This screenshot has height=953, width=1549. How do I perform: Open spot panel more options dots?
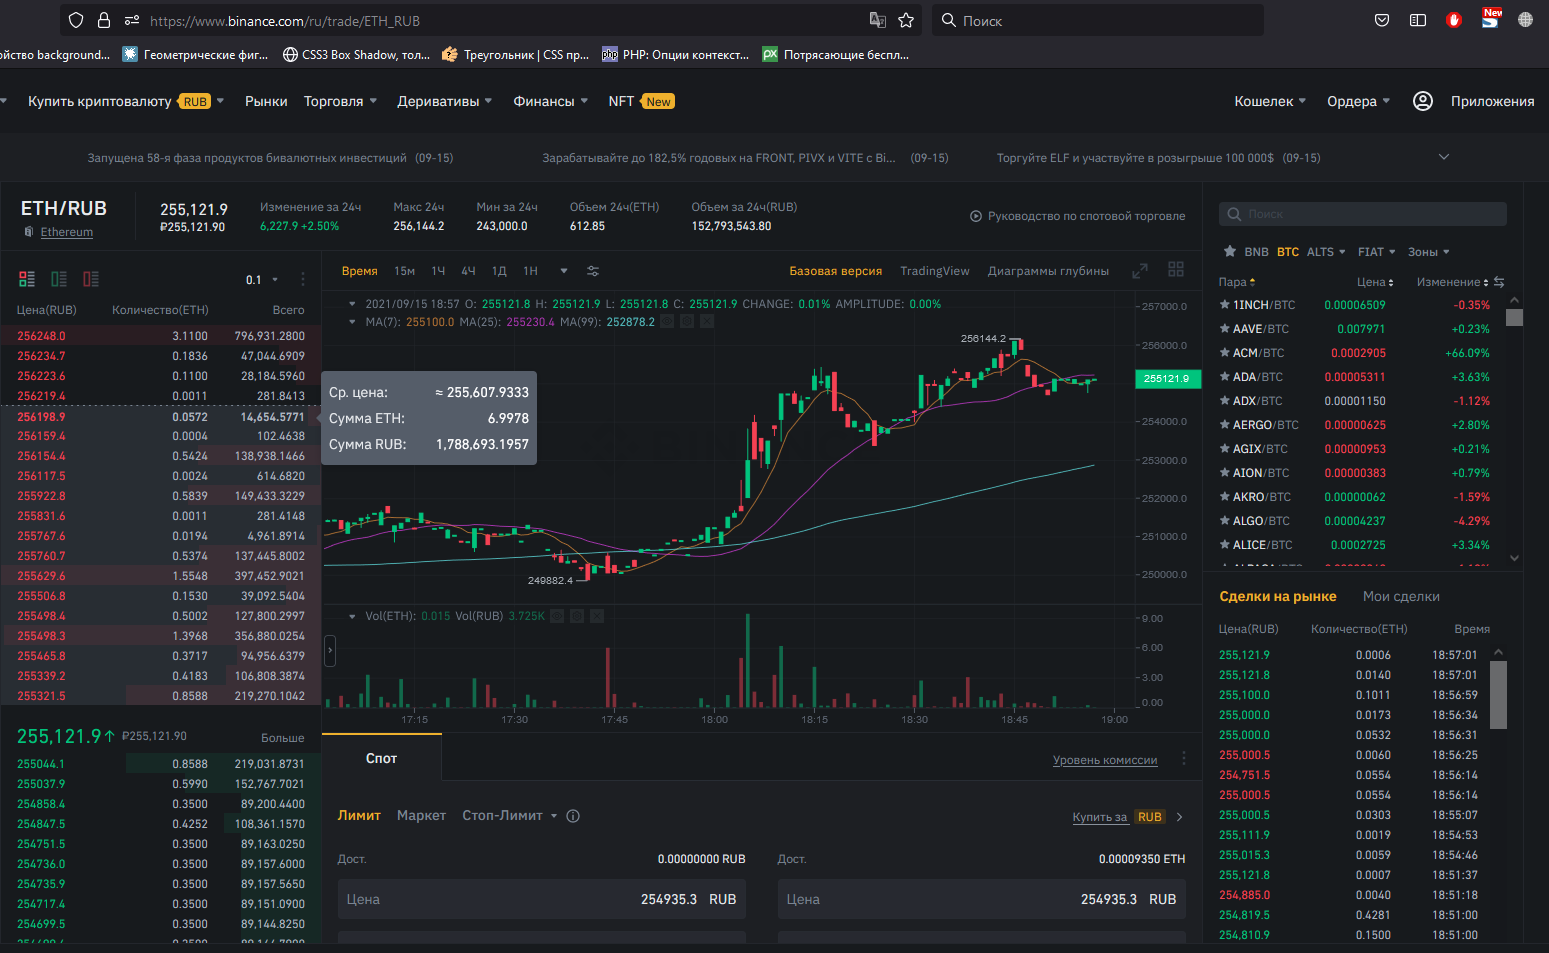[x=1184, y=758]
